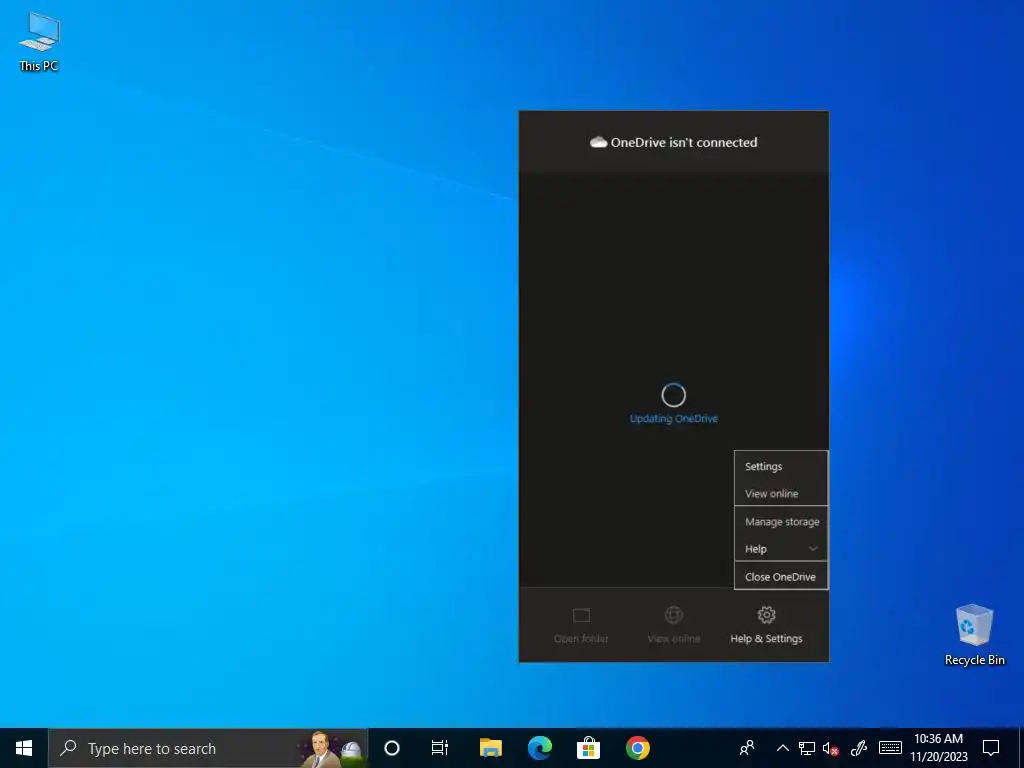Open the touch keyboard tray icon
Screen dimensions: 1024x768
tap(890, 748)
